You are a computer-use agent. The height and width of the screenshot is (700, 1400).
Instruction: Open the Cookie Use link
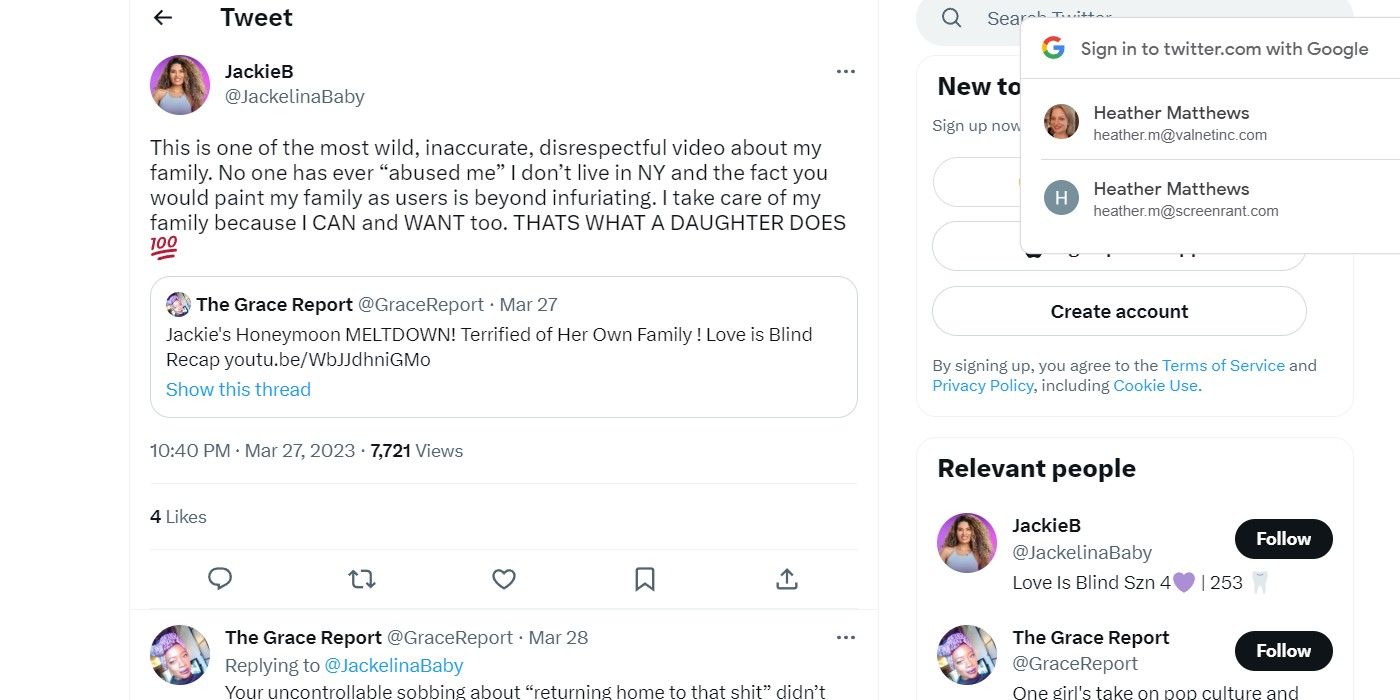(x=1155, y=386)
